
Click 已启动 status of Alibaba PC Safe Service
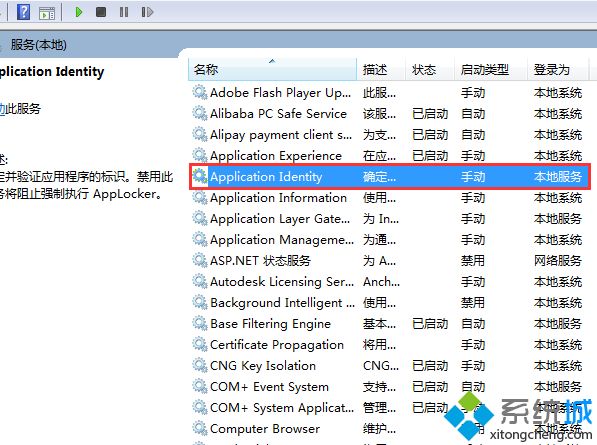[x=430, y=113]
